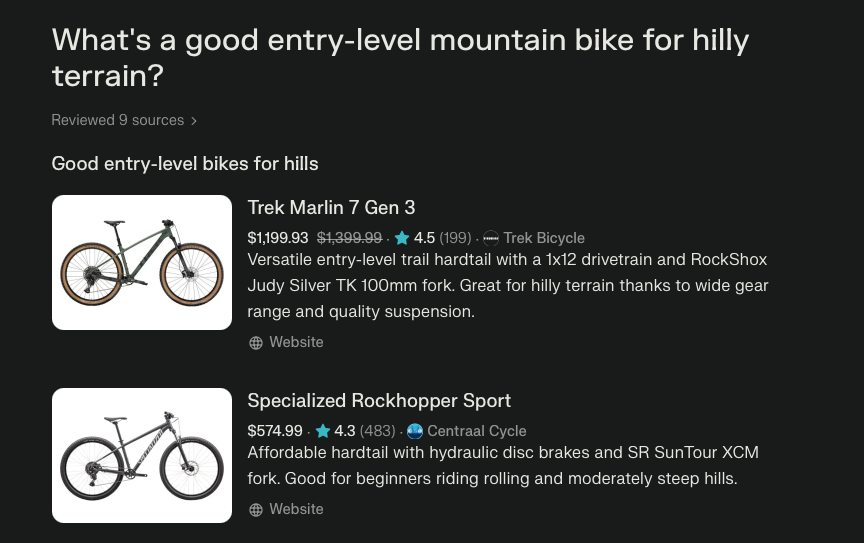Open the Trek Marlin 7 Gen 3 title
This screenshot has width=864, height=543.
pyautogui.click(x=331, y=208)
